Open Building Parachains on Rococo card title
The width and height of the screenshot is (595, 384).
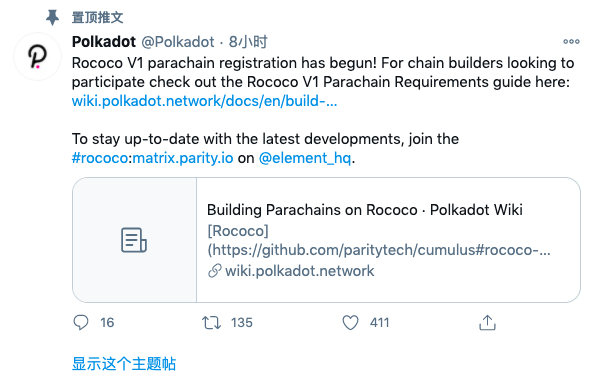point(364,210)
